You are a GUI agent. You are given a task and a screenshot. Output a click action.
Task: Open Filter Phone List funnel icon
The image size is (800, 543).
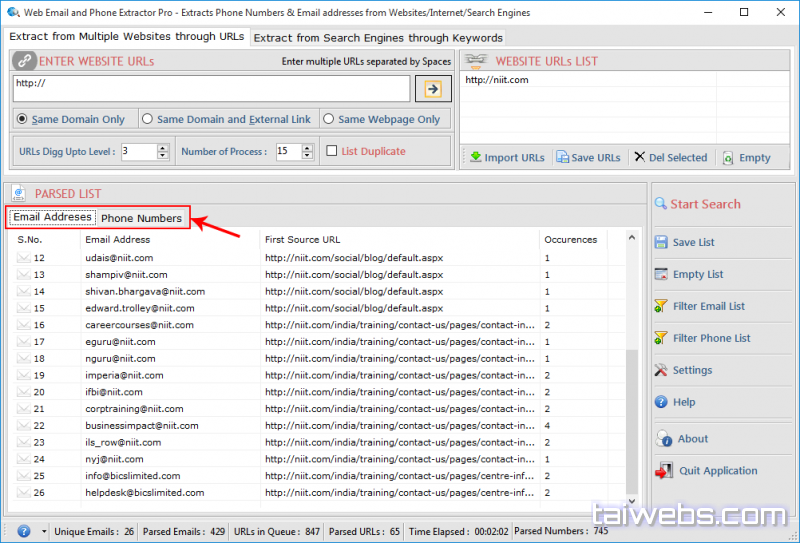pos(661,338)
